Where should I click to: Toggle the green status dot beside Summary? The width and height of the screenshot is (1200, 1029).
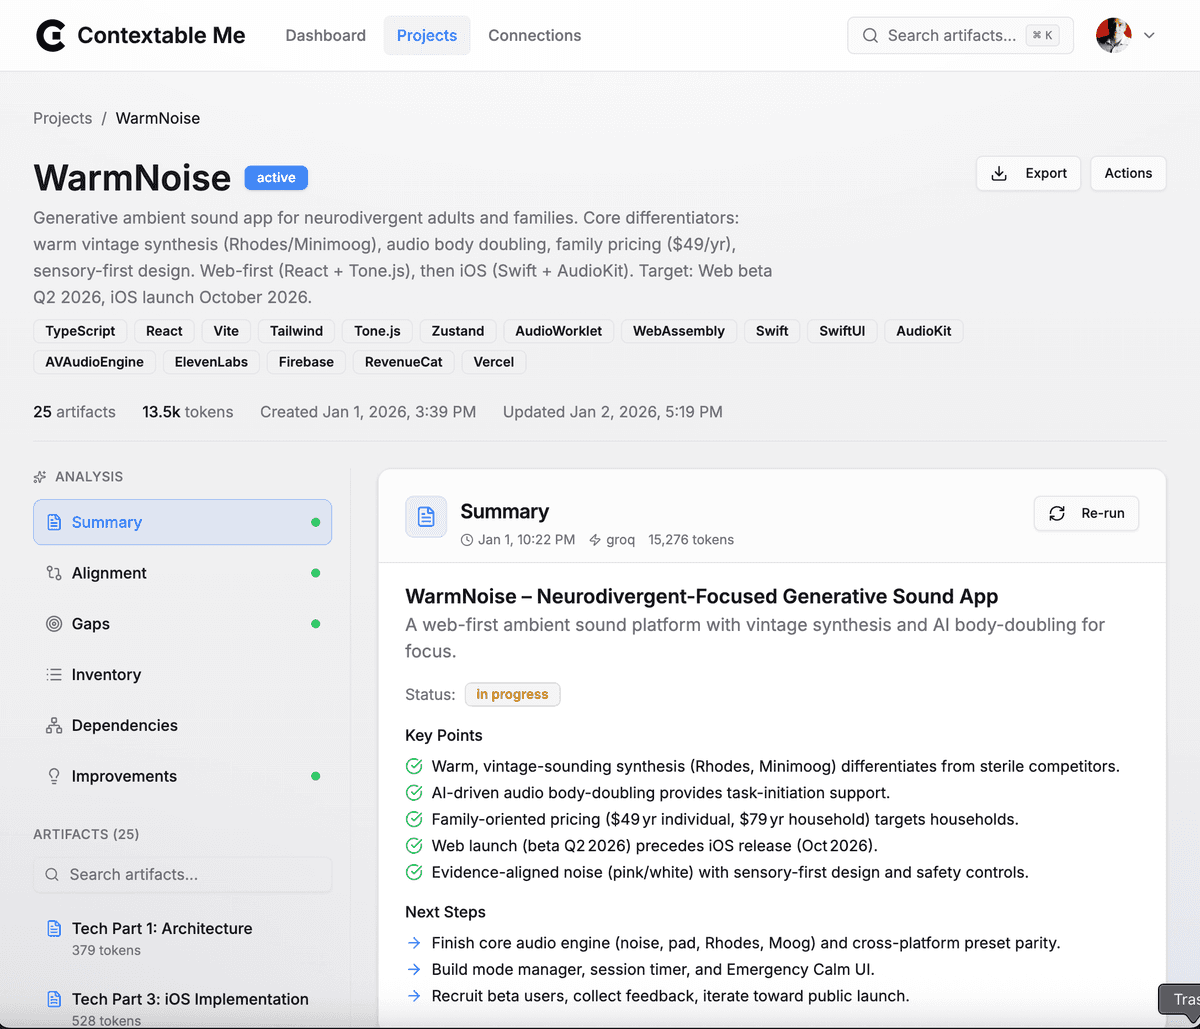click(317, 522)
